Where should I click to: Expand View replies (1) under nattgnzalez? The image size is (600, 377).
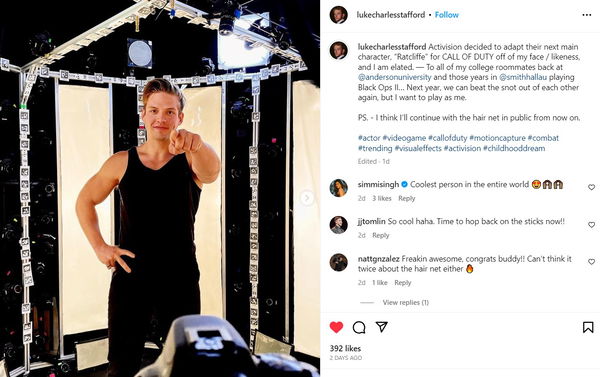[406, 302]
